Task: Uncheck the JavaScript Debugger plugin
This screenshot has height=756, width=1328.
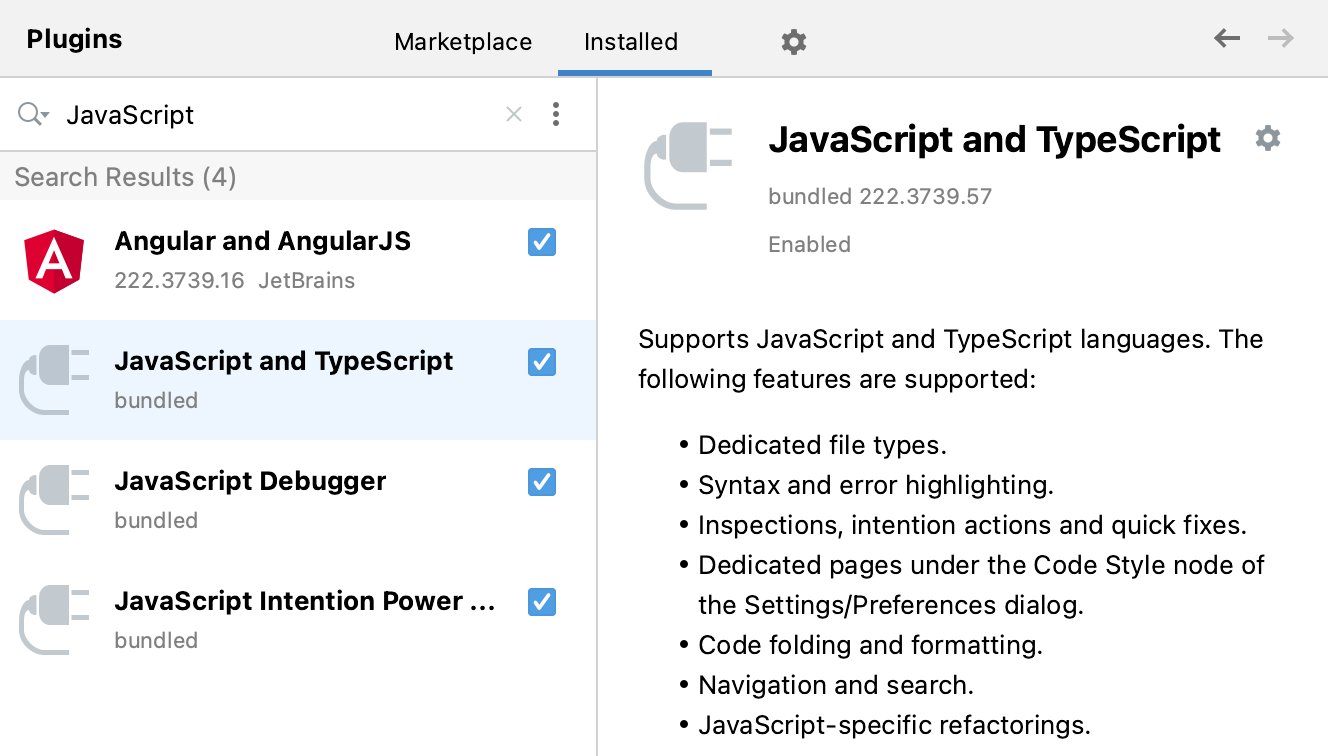Action: point(541,482)
